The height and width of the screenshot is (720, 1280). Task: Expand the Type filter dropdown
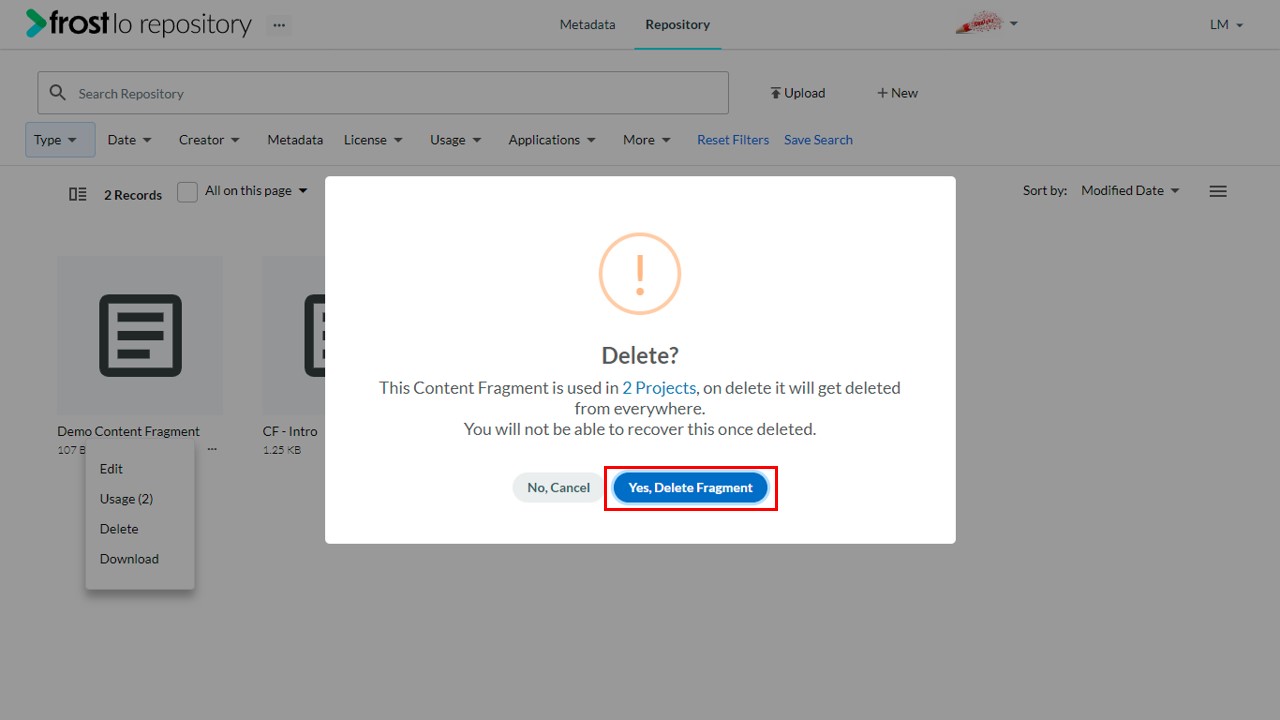point(60,140)
